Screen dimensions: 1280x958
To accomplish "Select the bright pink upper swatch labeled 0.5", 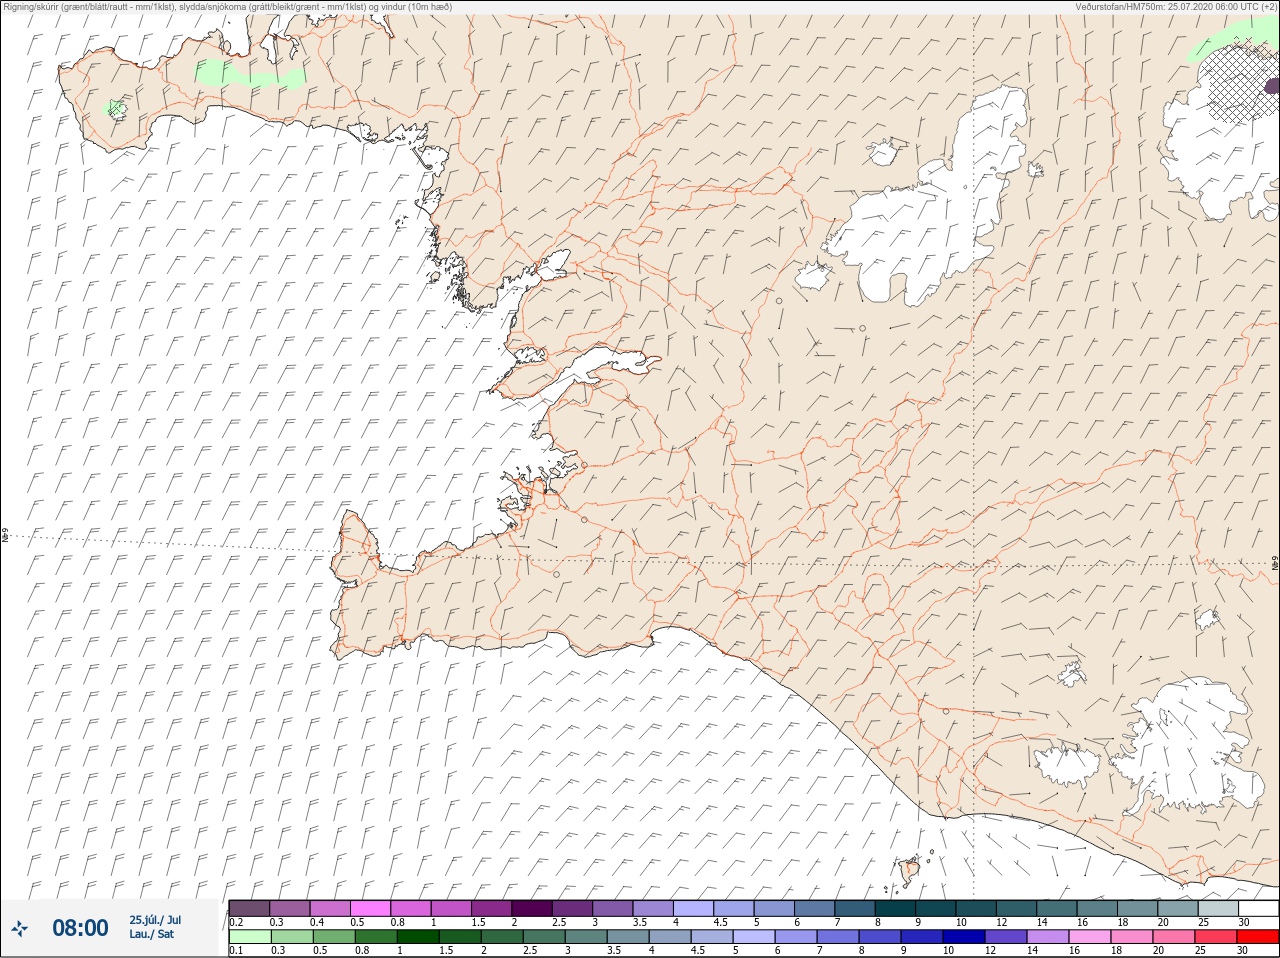I will [370, 908].
